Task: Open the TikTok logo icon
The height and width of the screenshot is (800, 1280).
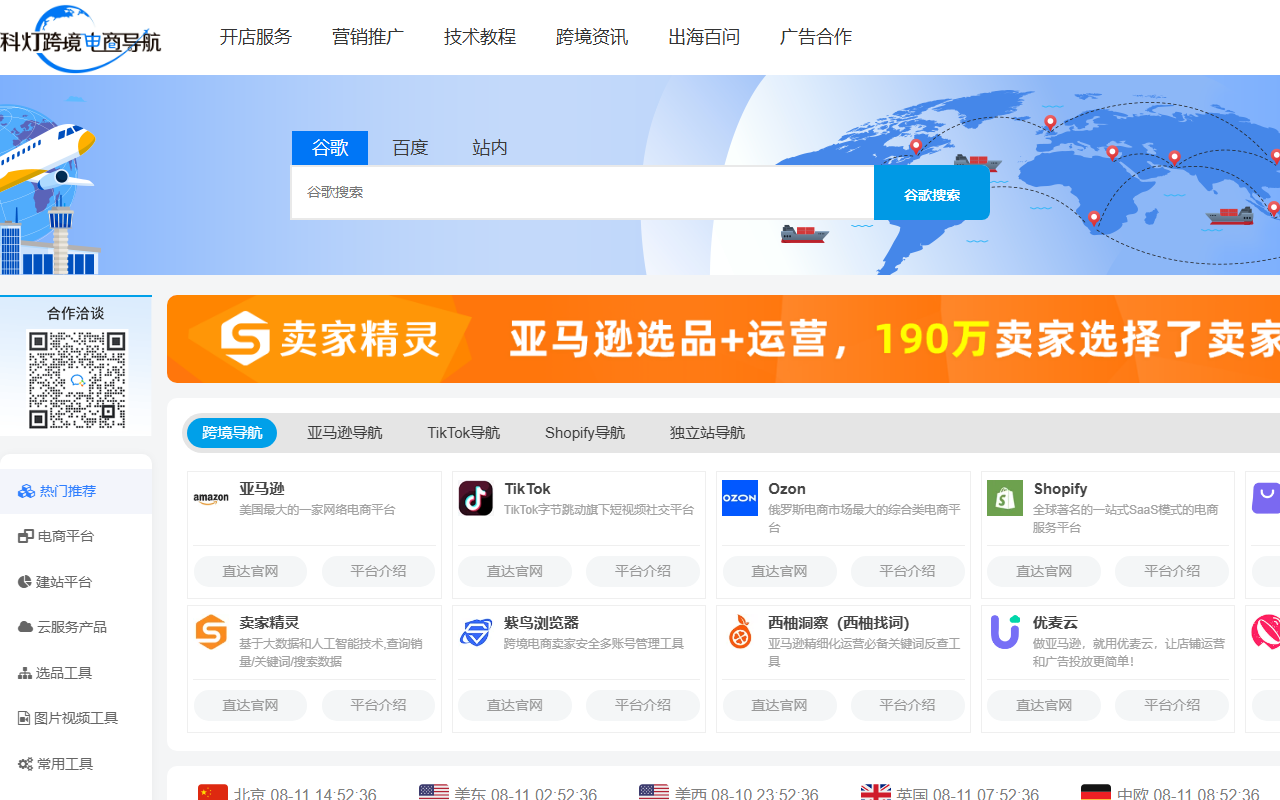Action: click(476, 498)
